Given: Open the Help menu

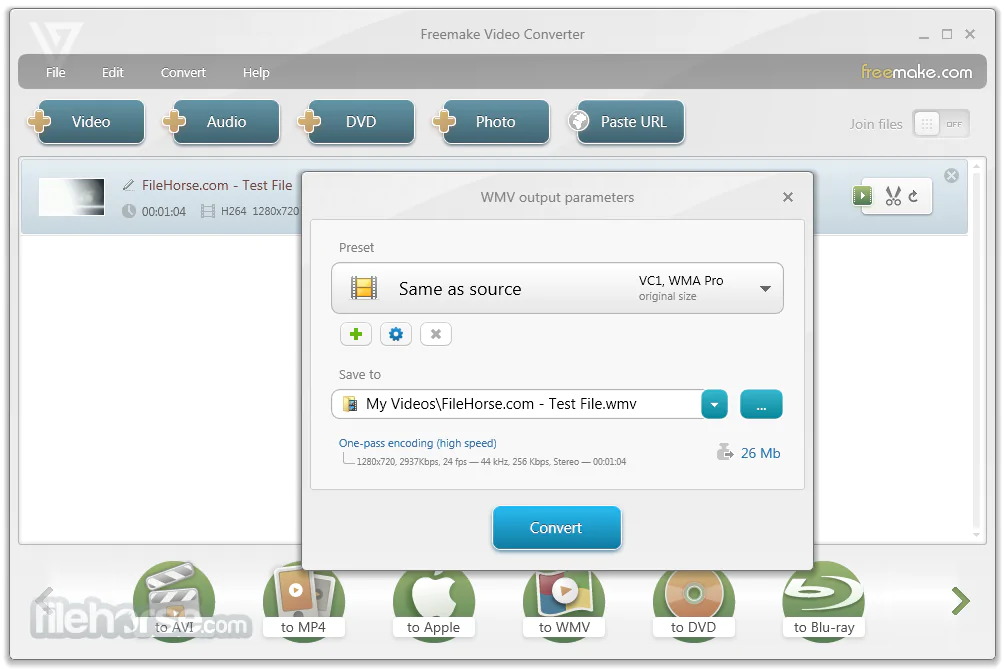Looking at the screenshot, I should [x=256, y=72].
